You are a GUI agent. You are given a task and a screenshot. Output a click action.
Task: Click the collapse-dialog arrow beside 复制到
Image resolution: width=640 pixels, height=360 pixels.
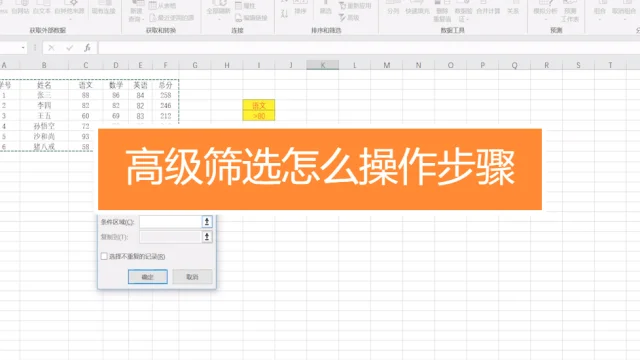click(207, 237)
